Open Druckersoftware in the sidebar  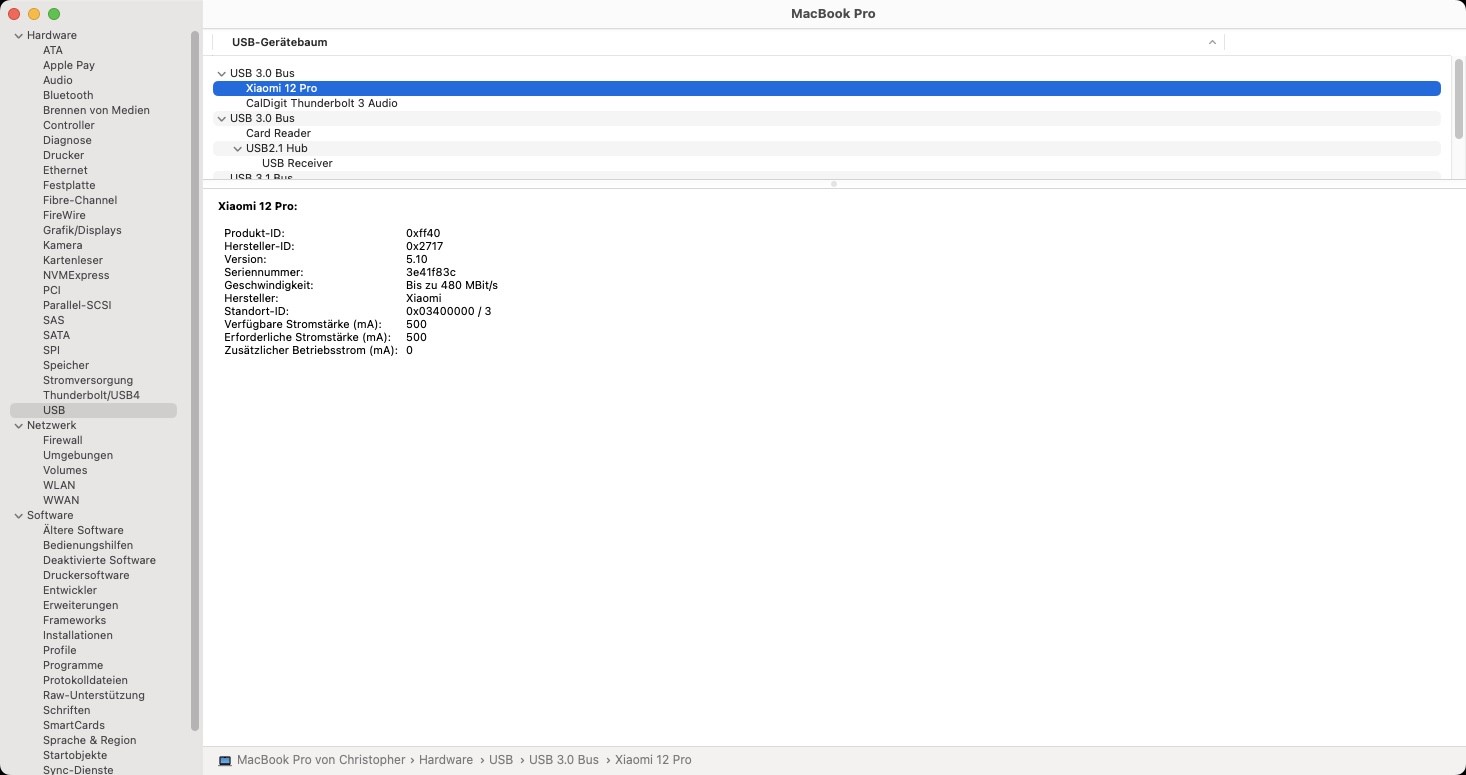[86, 575]
